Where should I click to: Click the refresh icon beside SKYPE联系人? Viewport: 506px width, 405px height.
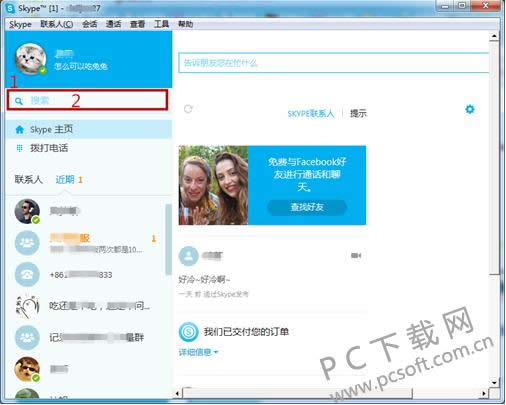tap(188, 109)
